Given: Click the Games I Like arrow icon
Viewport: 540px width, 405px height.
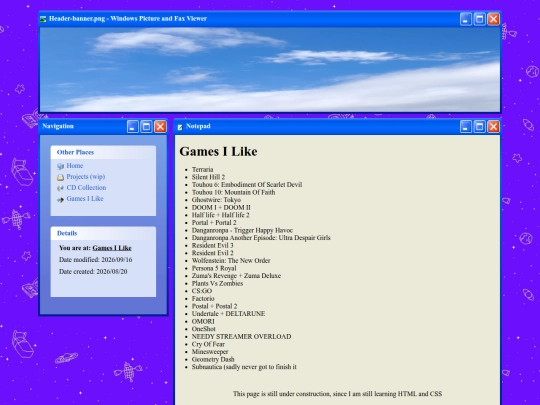Looking at the screenshot, I should [60, 199].
